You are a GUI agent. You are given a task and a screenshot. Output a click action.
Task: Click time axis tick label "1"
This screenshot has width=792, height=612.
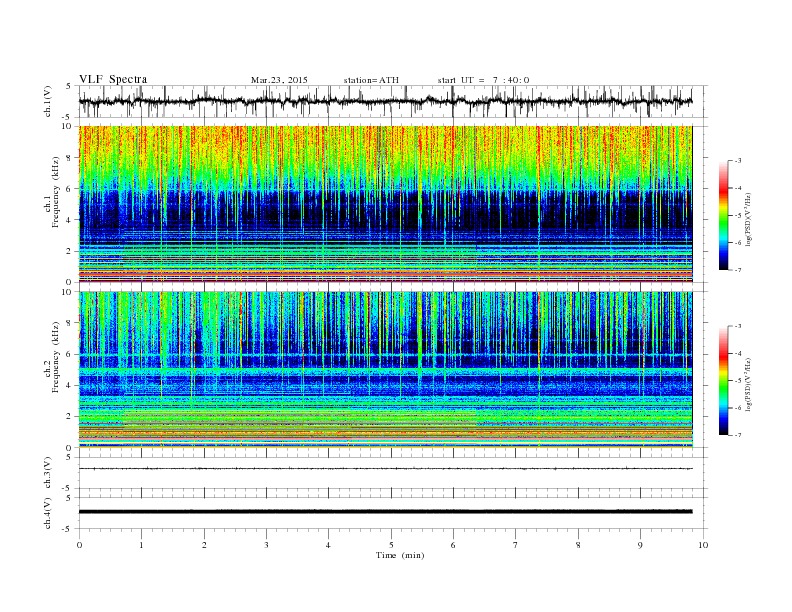(x=141, y=545)
